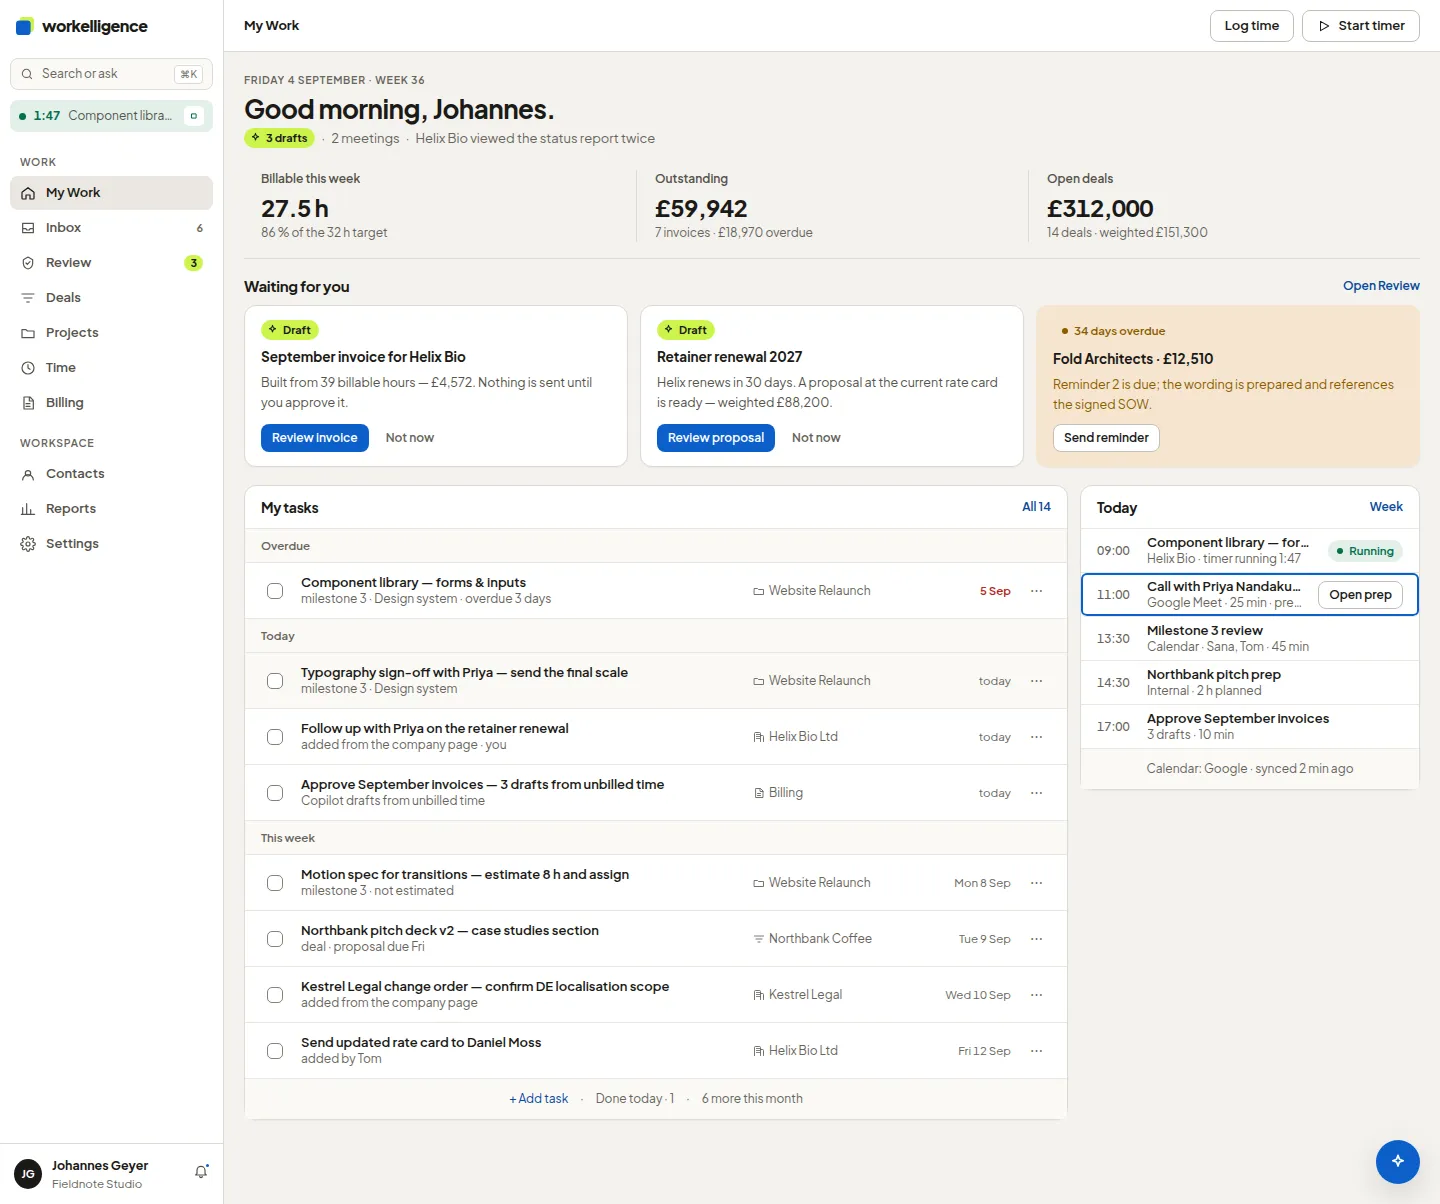
Task: Open more options for Kestrel Legal change order
Action: coord(1036,995)
